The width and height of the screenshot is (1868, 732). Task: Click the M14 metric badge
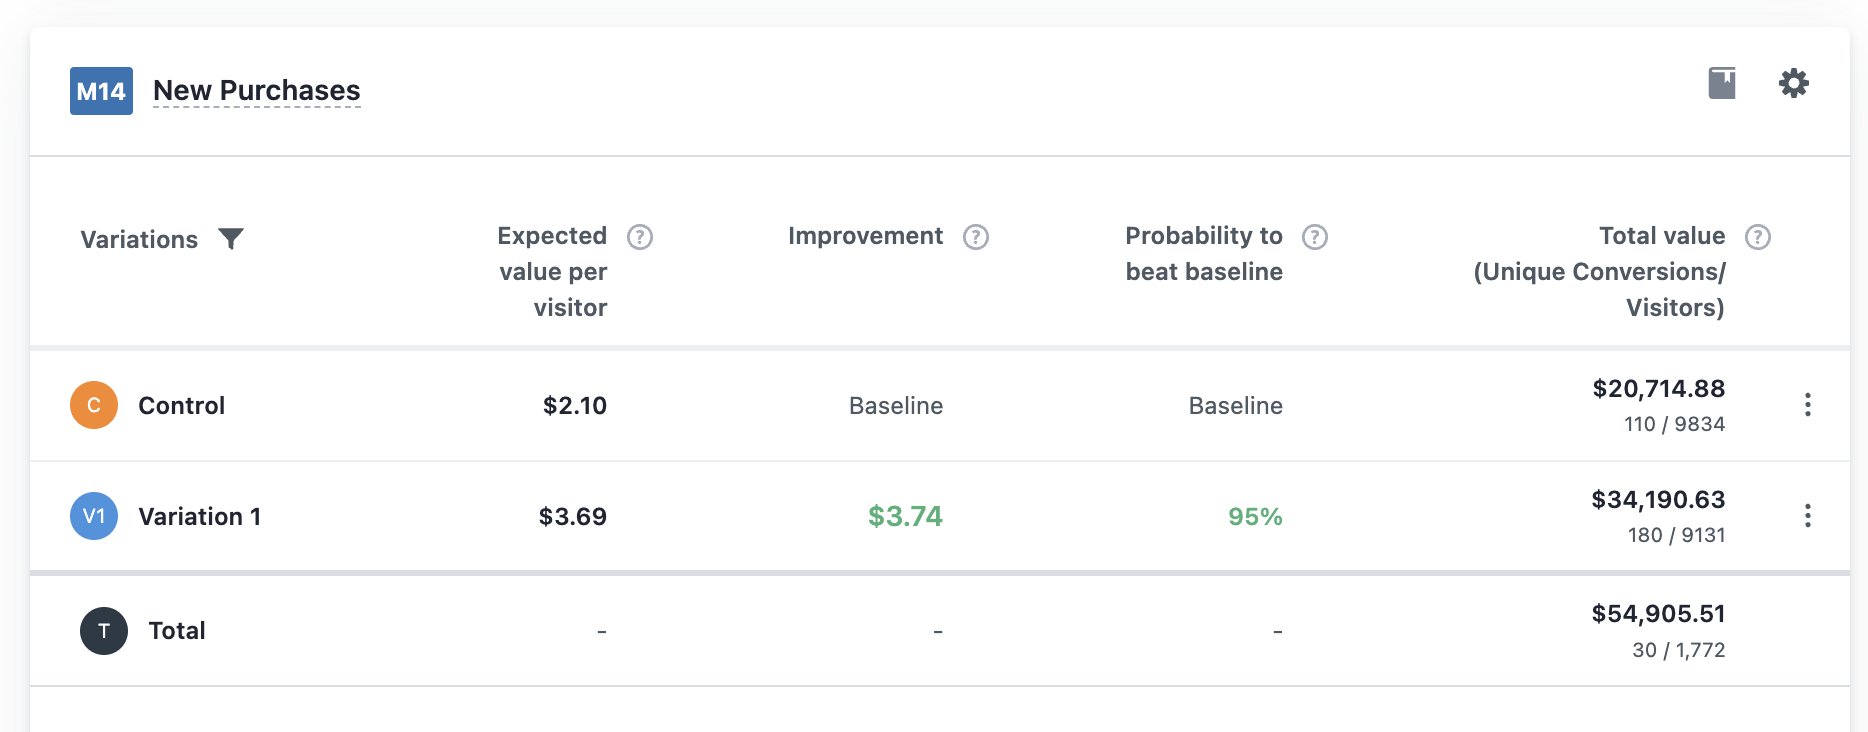coord(101,91)
